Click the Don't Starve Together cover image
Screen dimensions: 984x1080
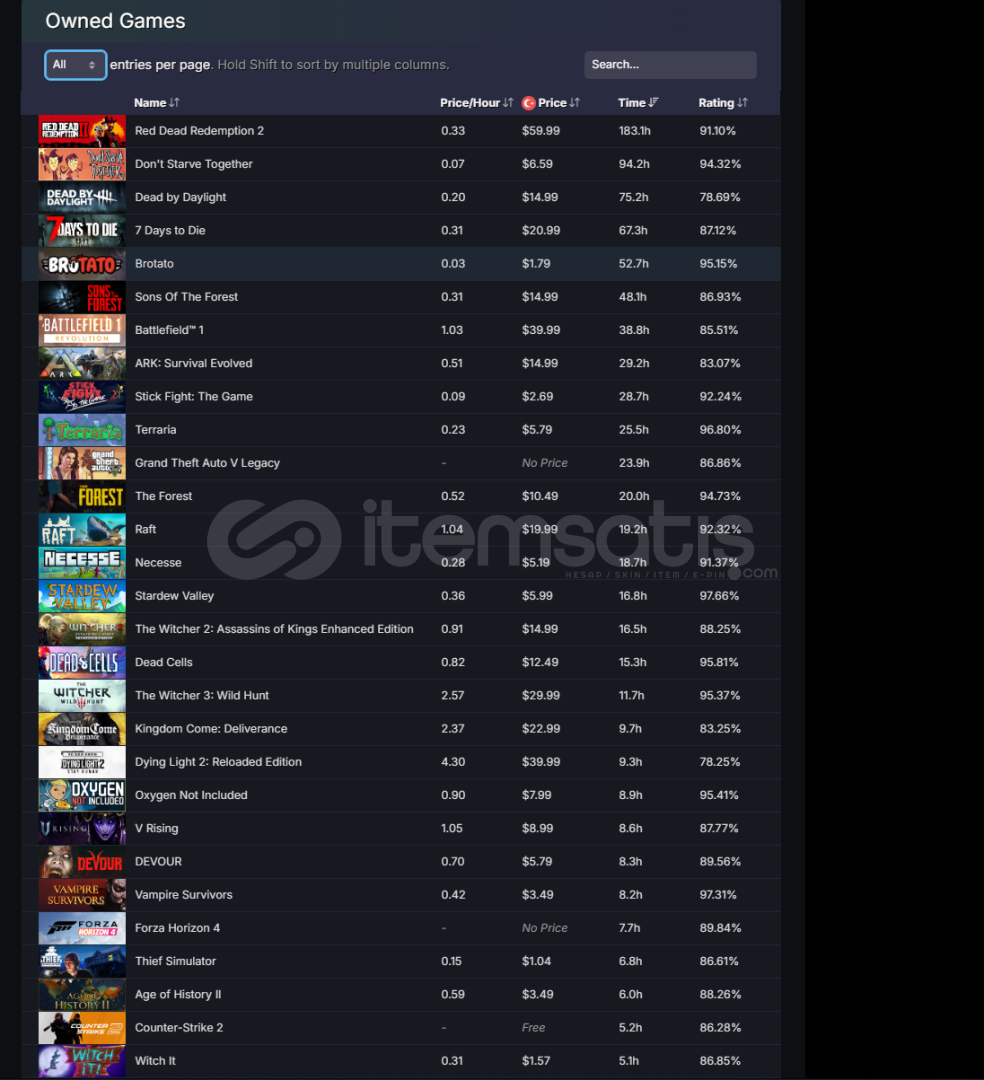pos(82,164)
